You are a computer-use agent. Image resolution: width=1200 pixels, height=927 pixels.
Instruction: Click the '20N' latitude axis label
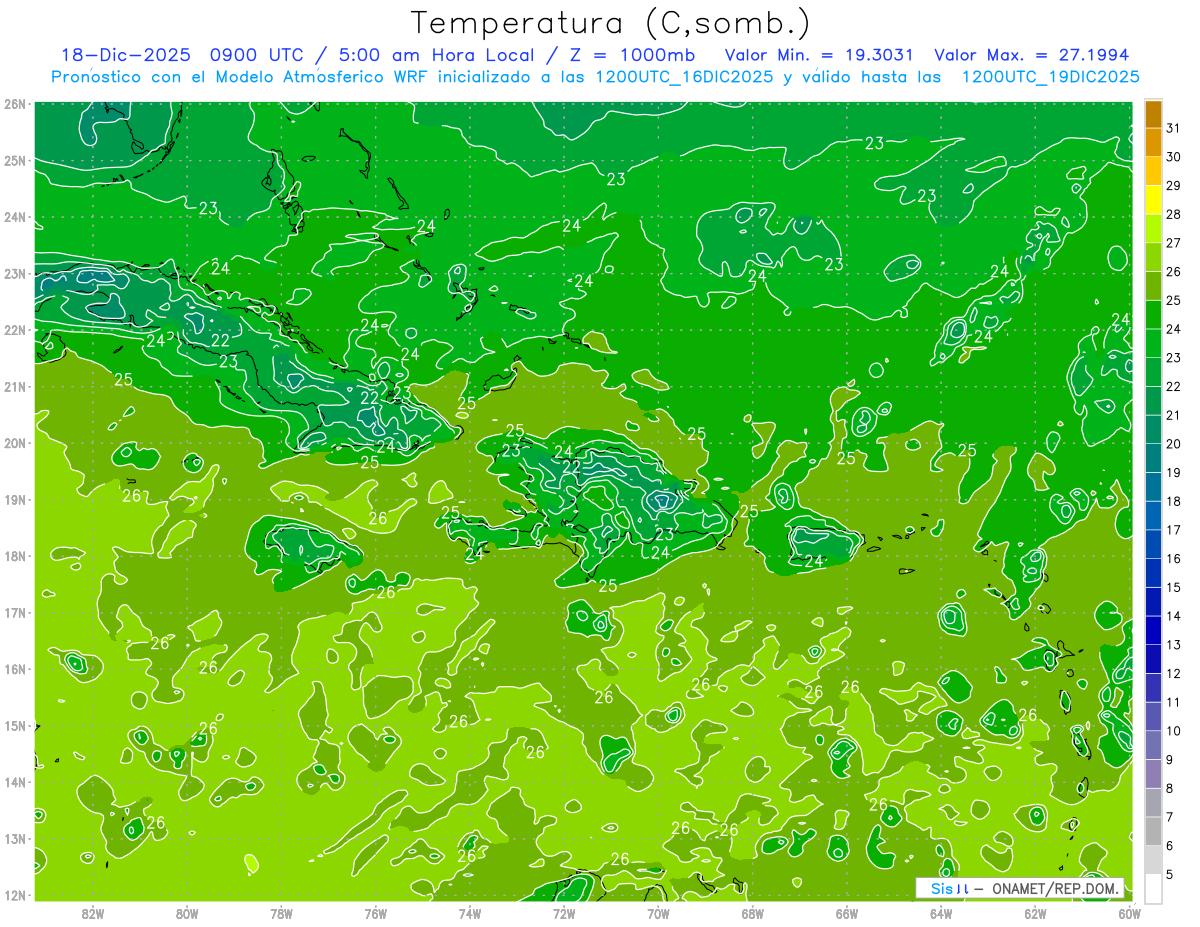pyautogui.click(x=15, y=443)
